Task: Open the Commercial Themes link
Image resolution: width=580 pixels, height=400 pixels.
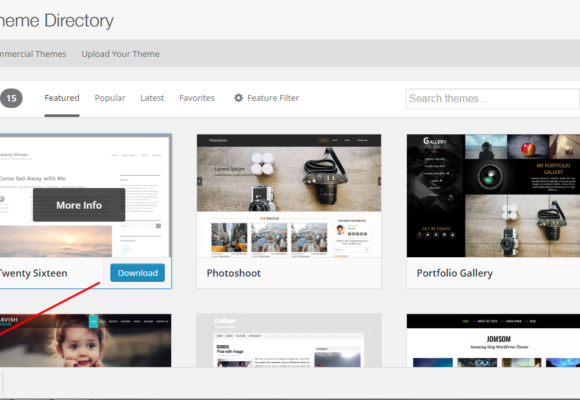Action: coord(33,54)
